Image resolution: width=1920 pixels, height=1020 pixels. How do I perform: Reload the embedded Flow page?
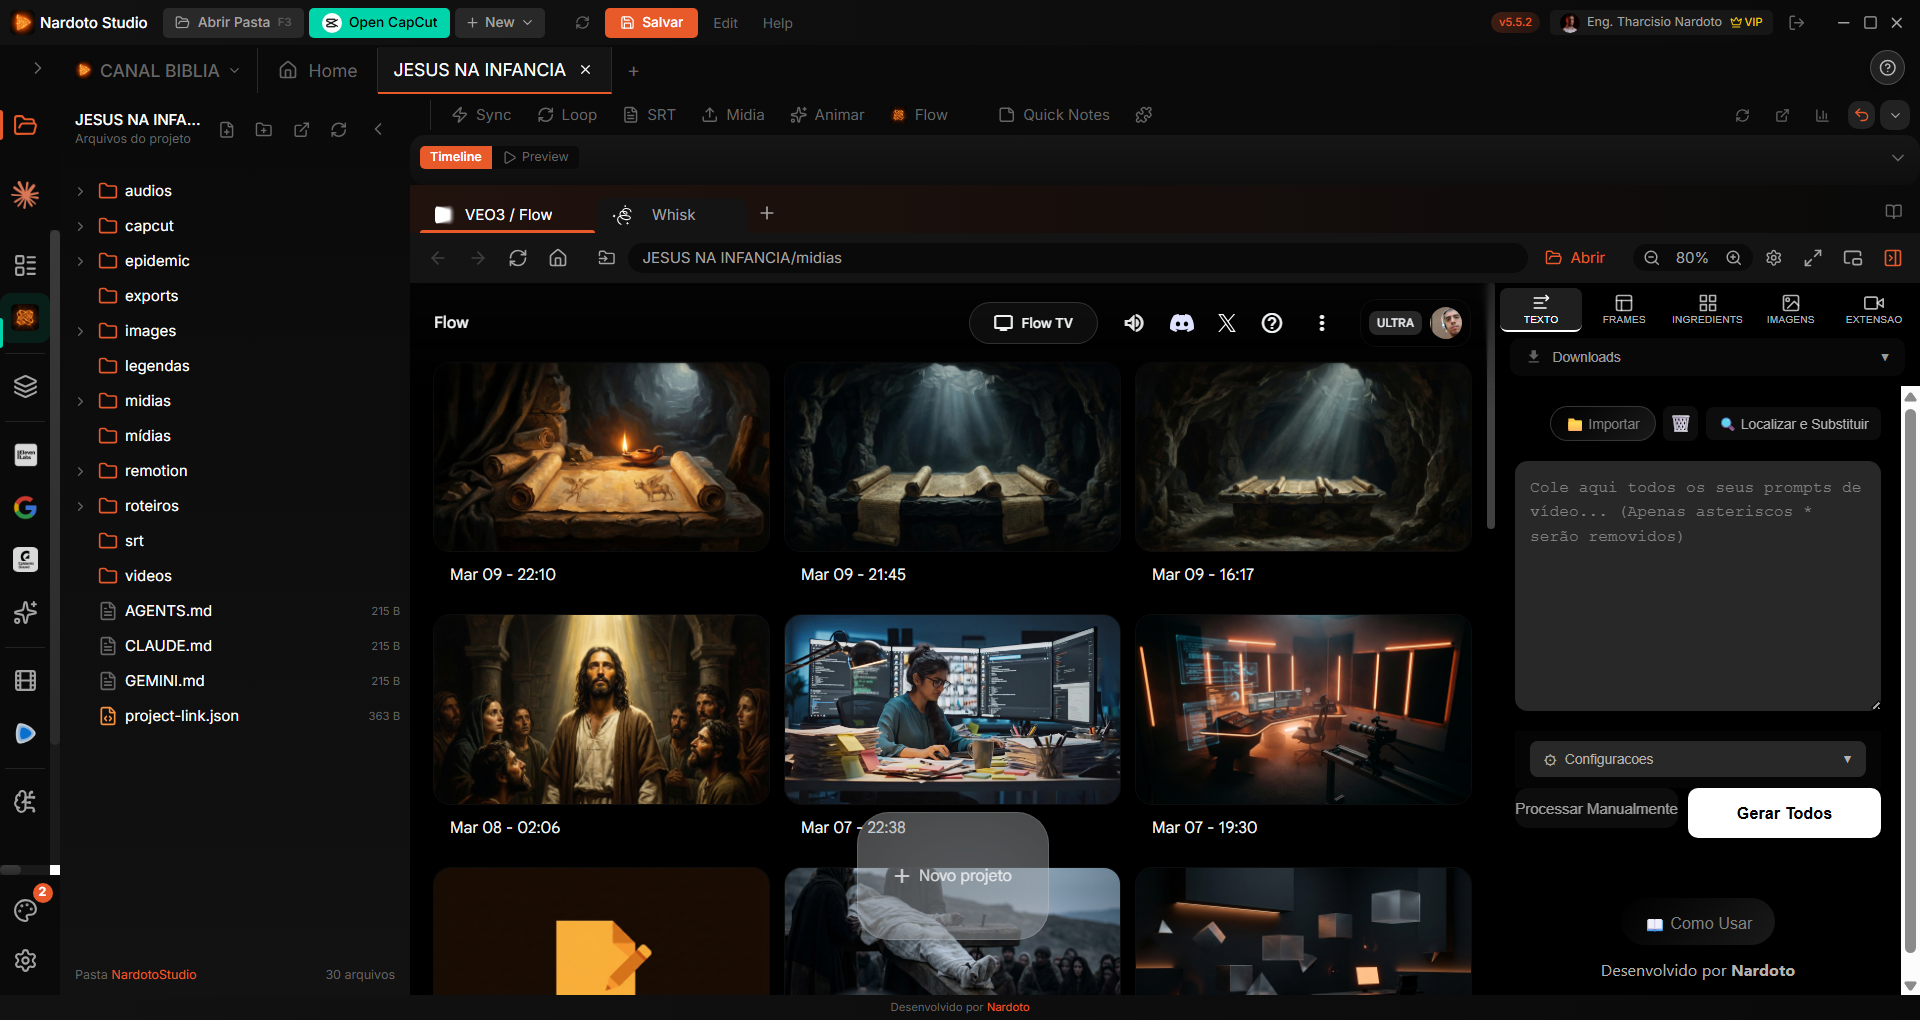coord(518,258)
